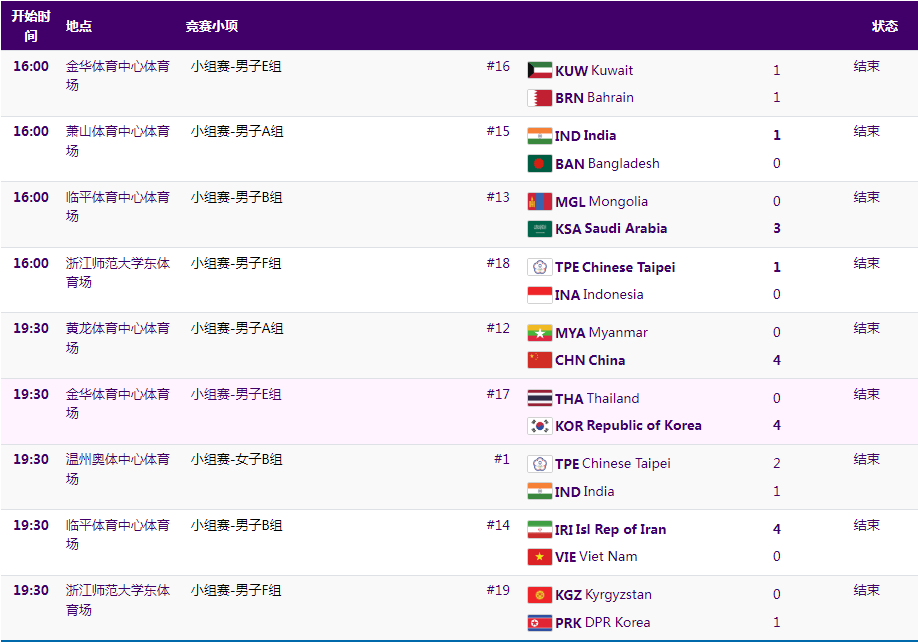Open the IRI Isl Rep of Iran link
Screen dimensions: 918x642
point(610,530)
